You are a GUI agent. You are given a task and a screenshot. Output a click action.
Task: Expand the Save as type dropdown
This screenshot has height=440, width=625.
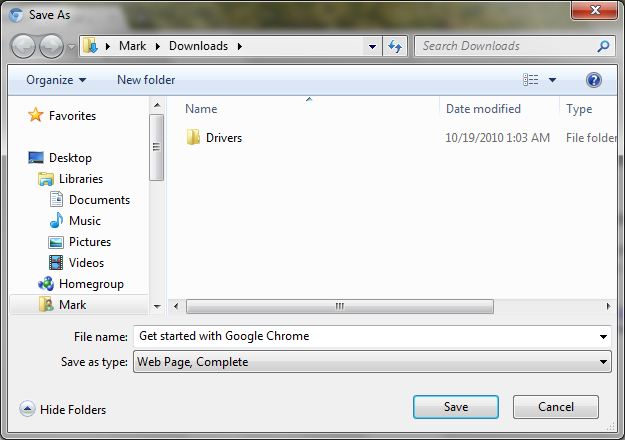(603, 362)
